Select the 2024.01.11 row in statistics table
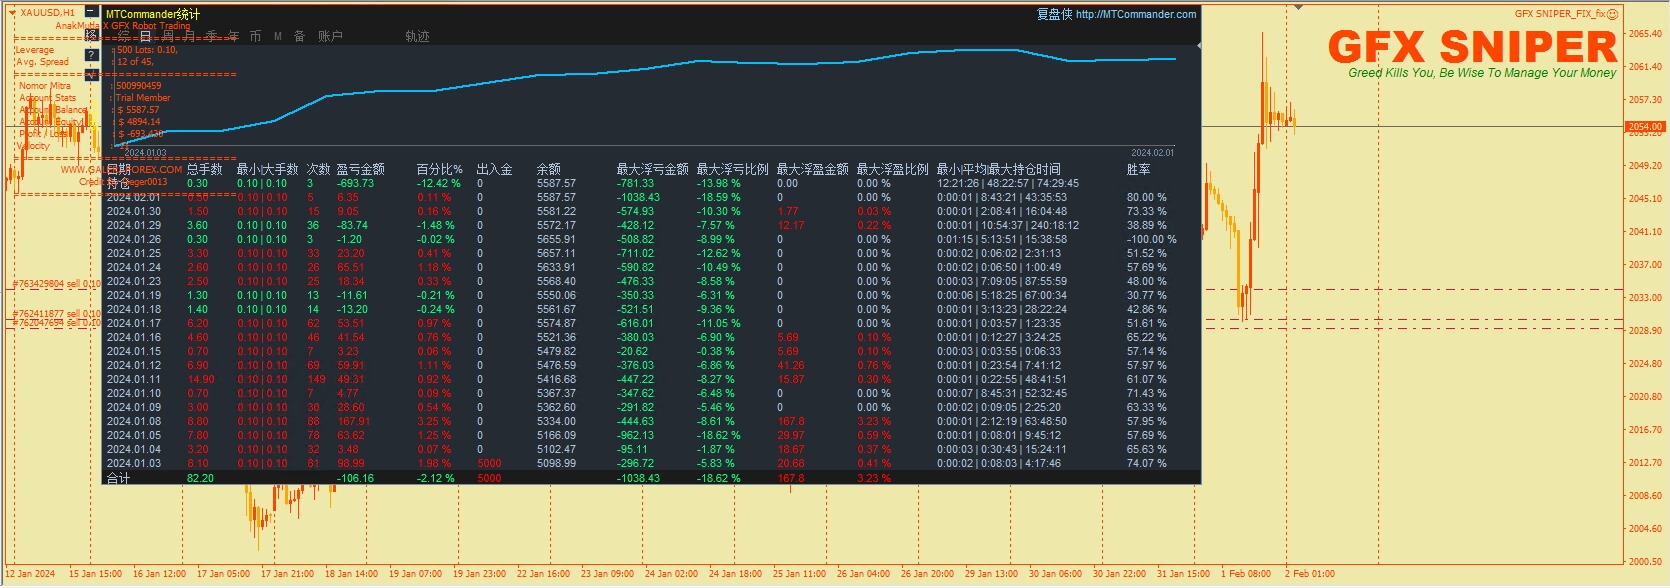1670x588 pixels. [134, 379]
